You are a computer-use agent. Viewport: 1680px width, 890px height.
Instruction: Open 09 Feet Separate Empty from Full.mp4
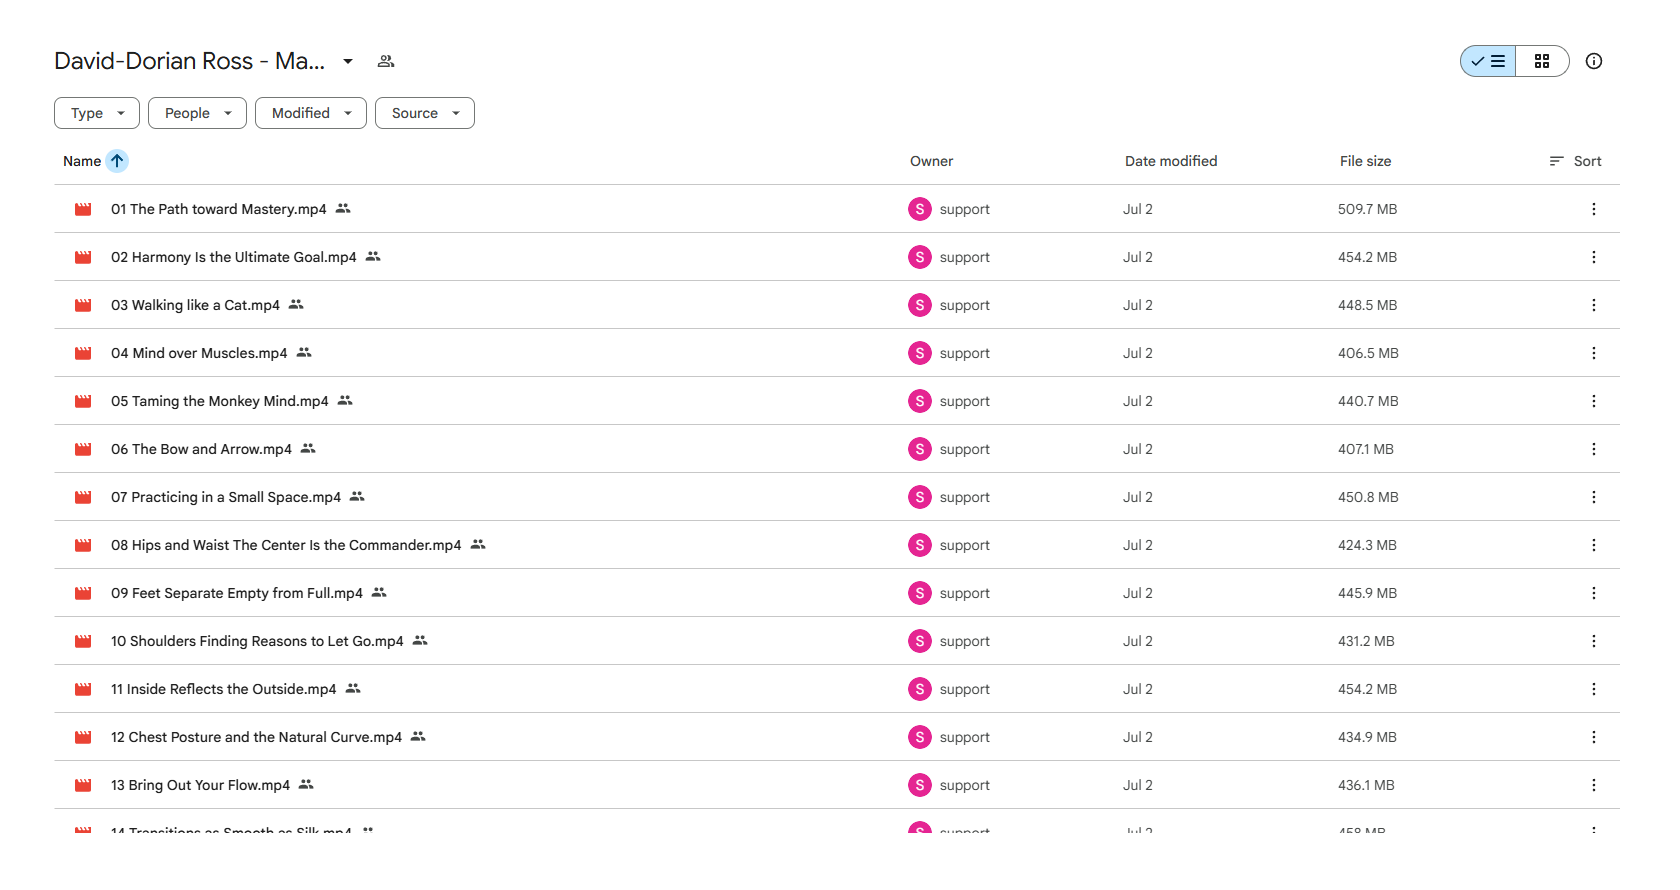click(x=237, y=593)
